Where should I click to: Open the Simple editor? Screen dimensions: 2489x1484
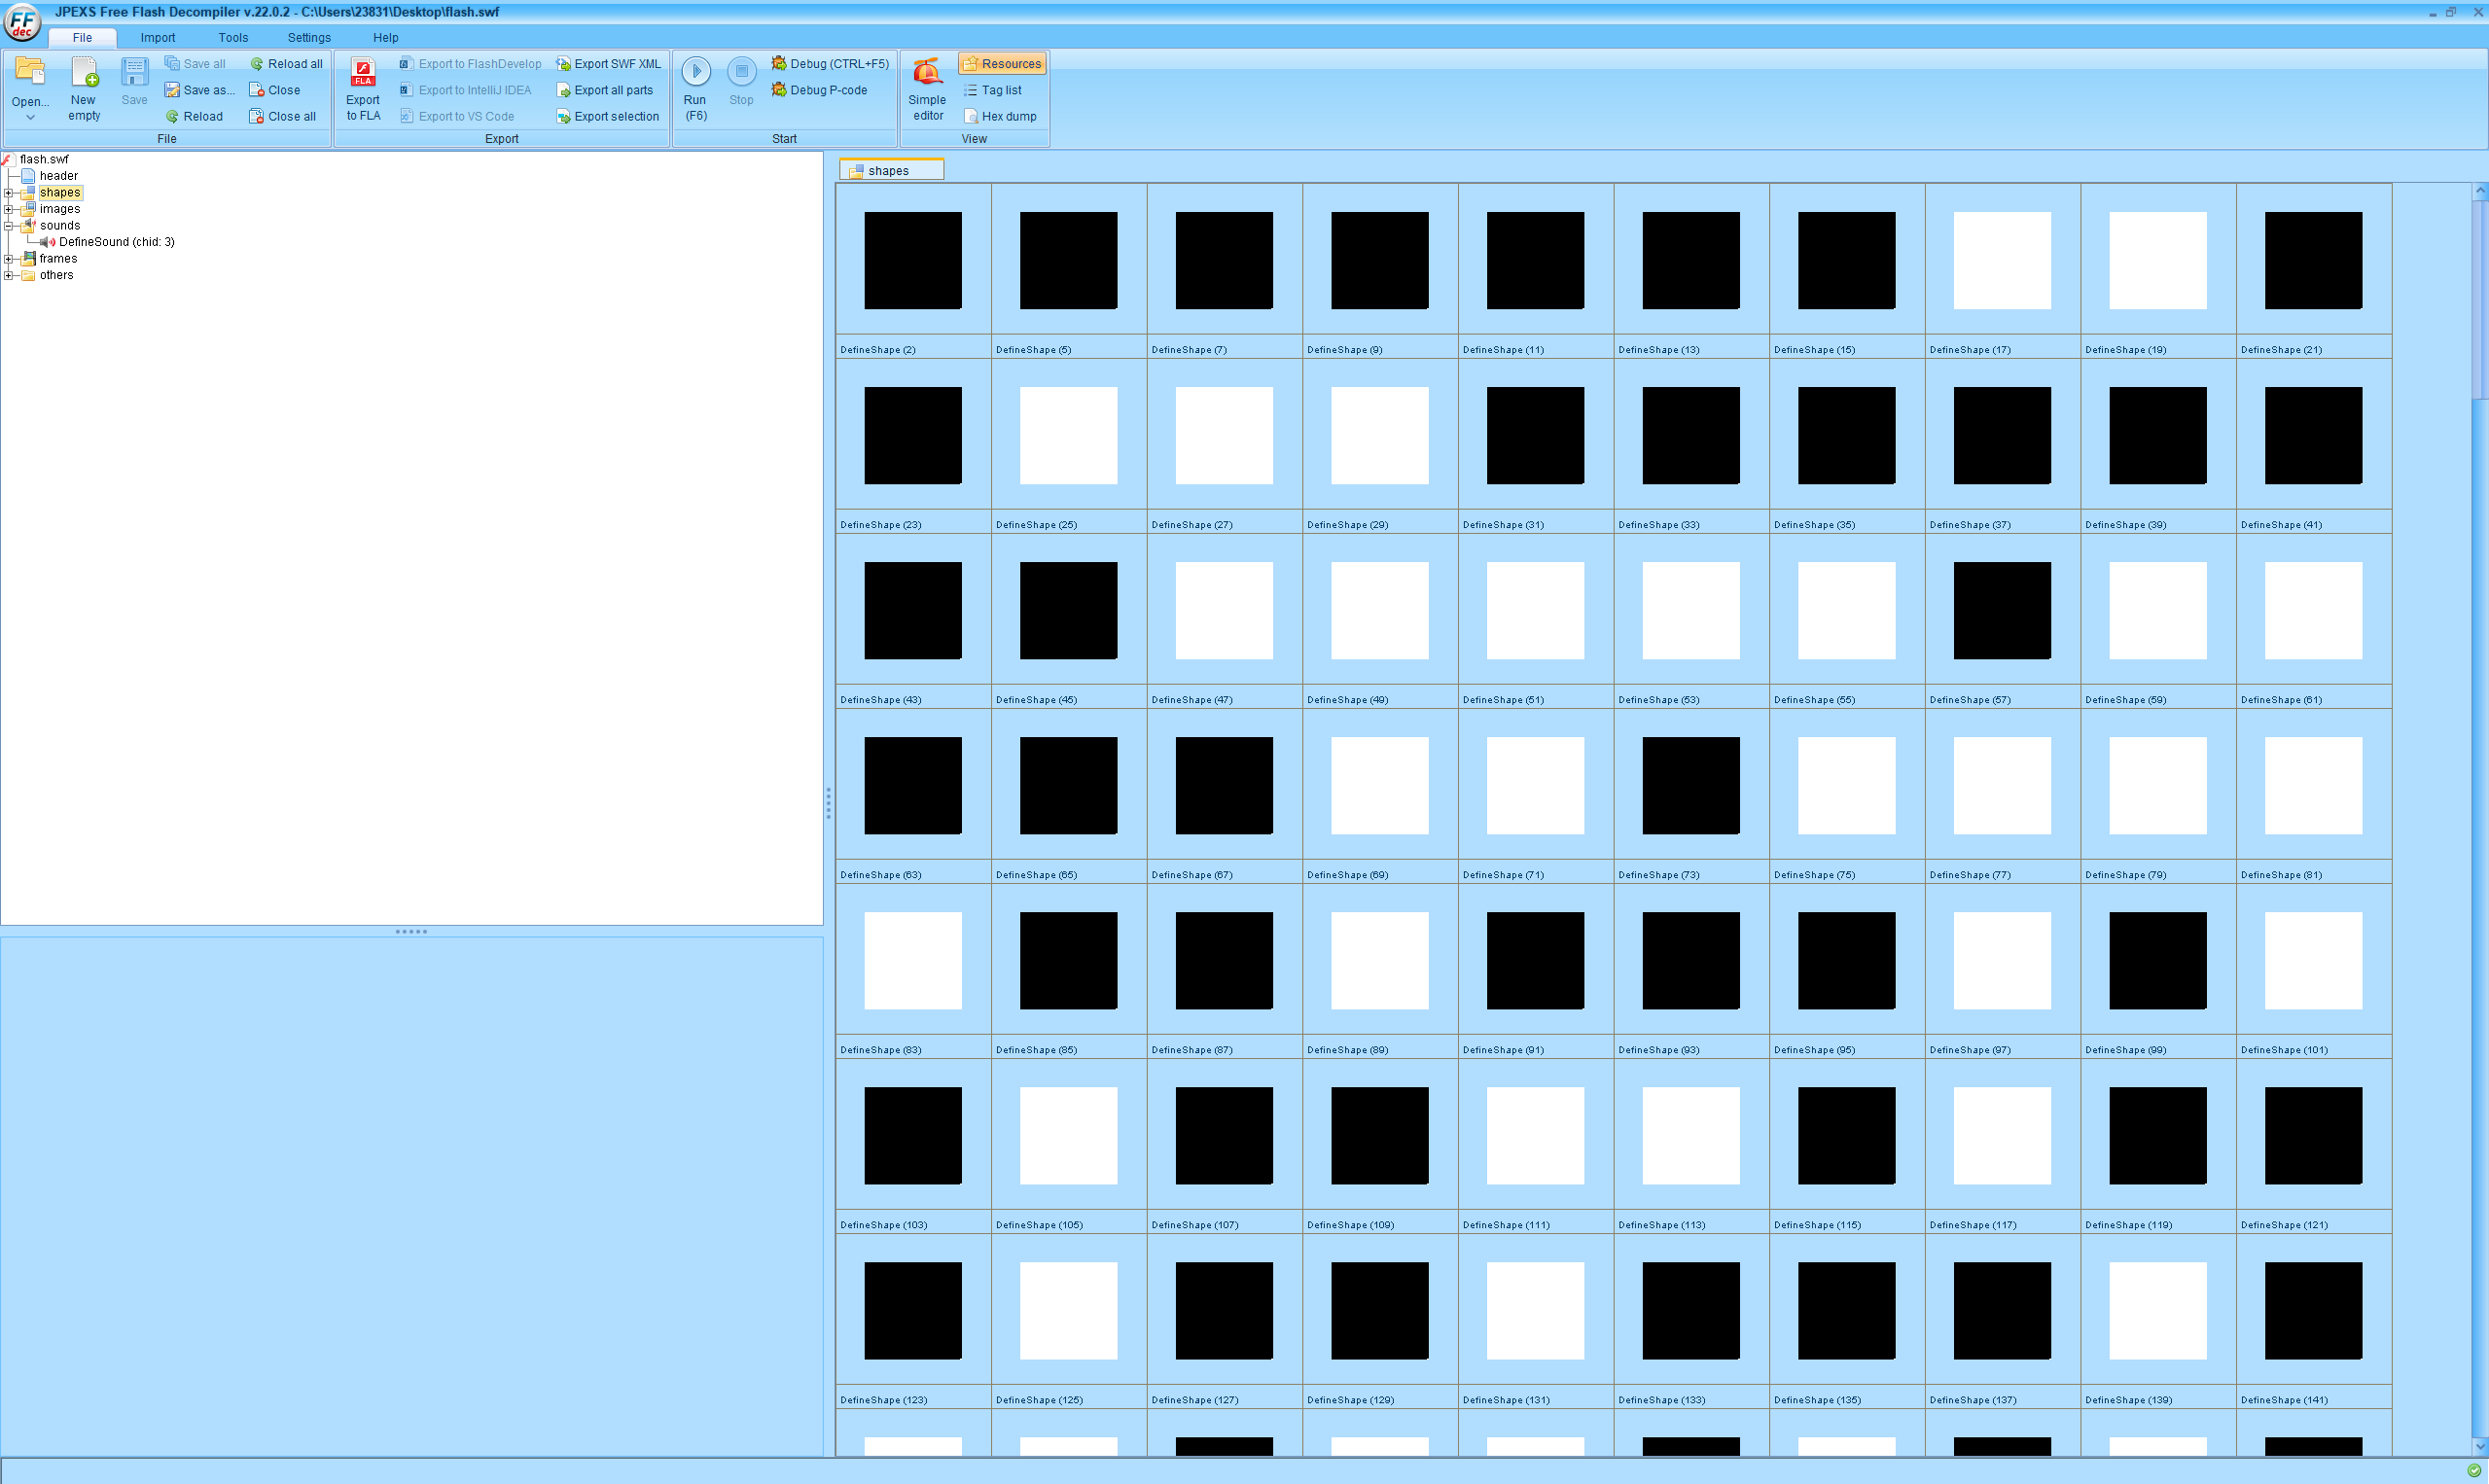click(x=927, y=88)
